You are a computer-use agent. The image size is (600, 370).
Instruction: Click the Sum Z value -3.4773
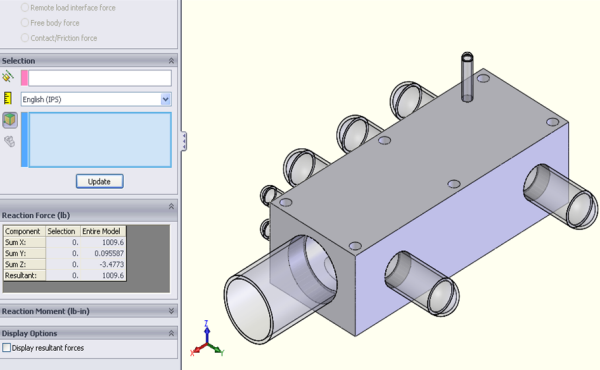pyautogui.click(x=103, y=264)
